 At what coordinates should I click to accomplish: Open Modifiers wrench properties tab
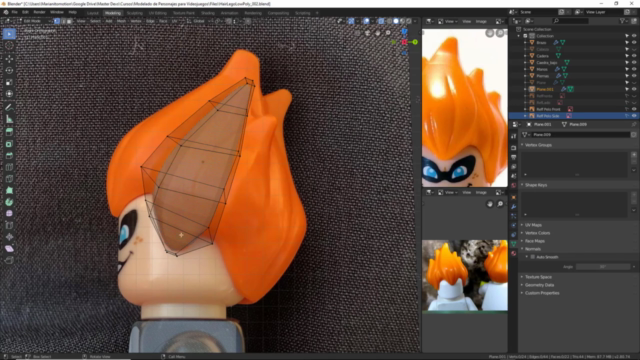pyautogui.click(x=513, y=207)
